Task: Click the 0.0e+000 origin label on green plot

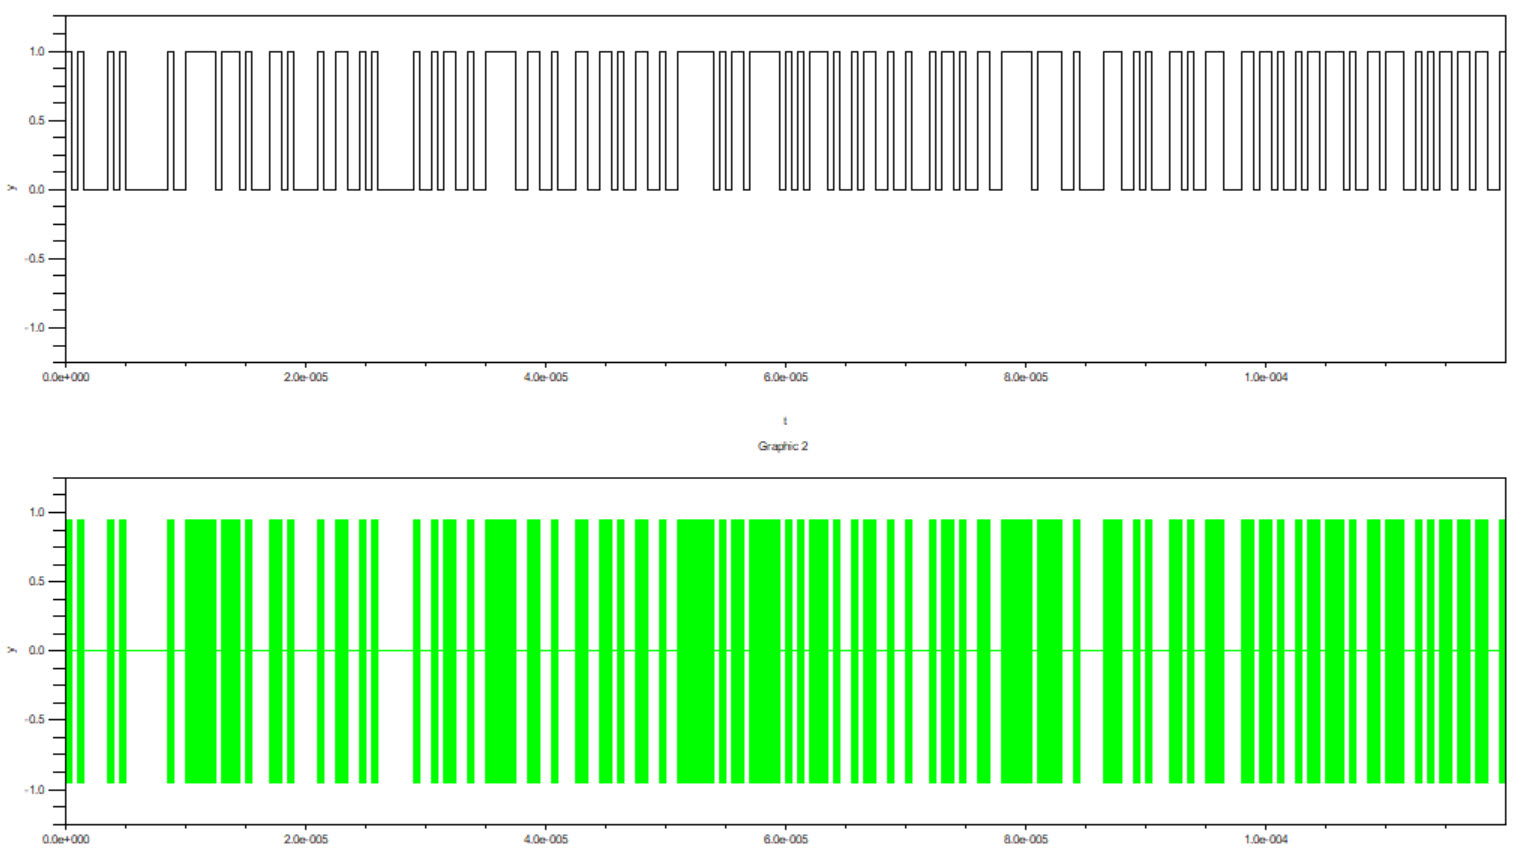Action: (65, 840)
